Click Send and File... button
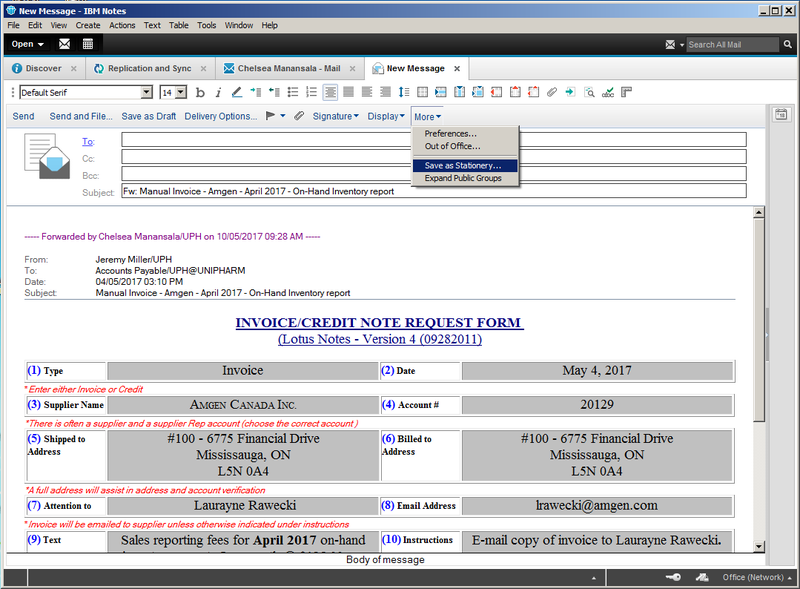This screenshot has width=800, height=589. coord(81,116)
